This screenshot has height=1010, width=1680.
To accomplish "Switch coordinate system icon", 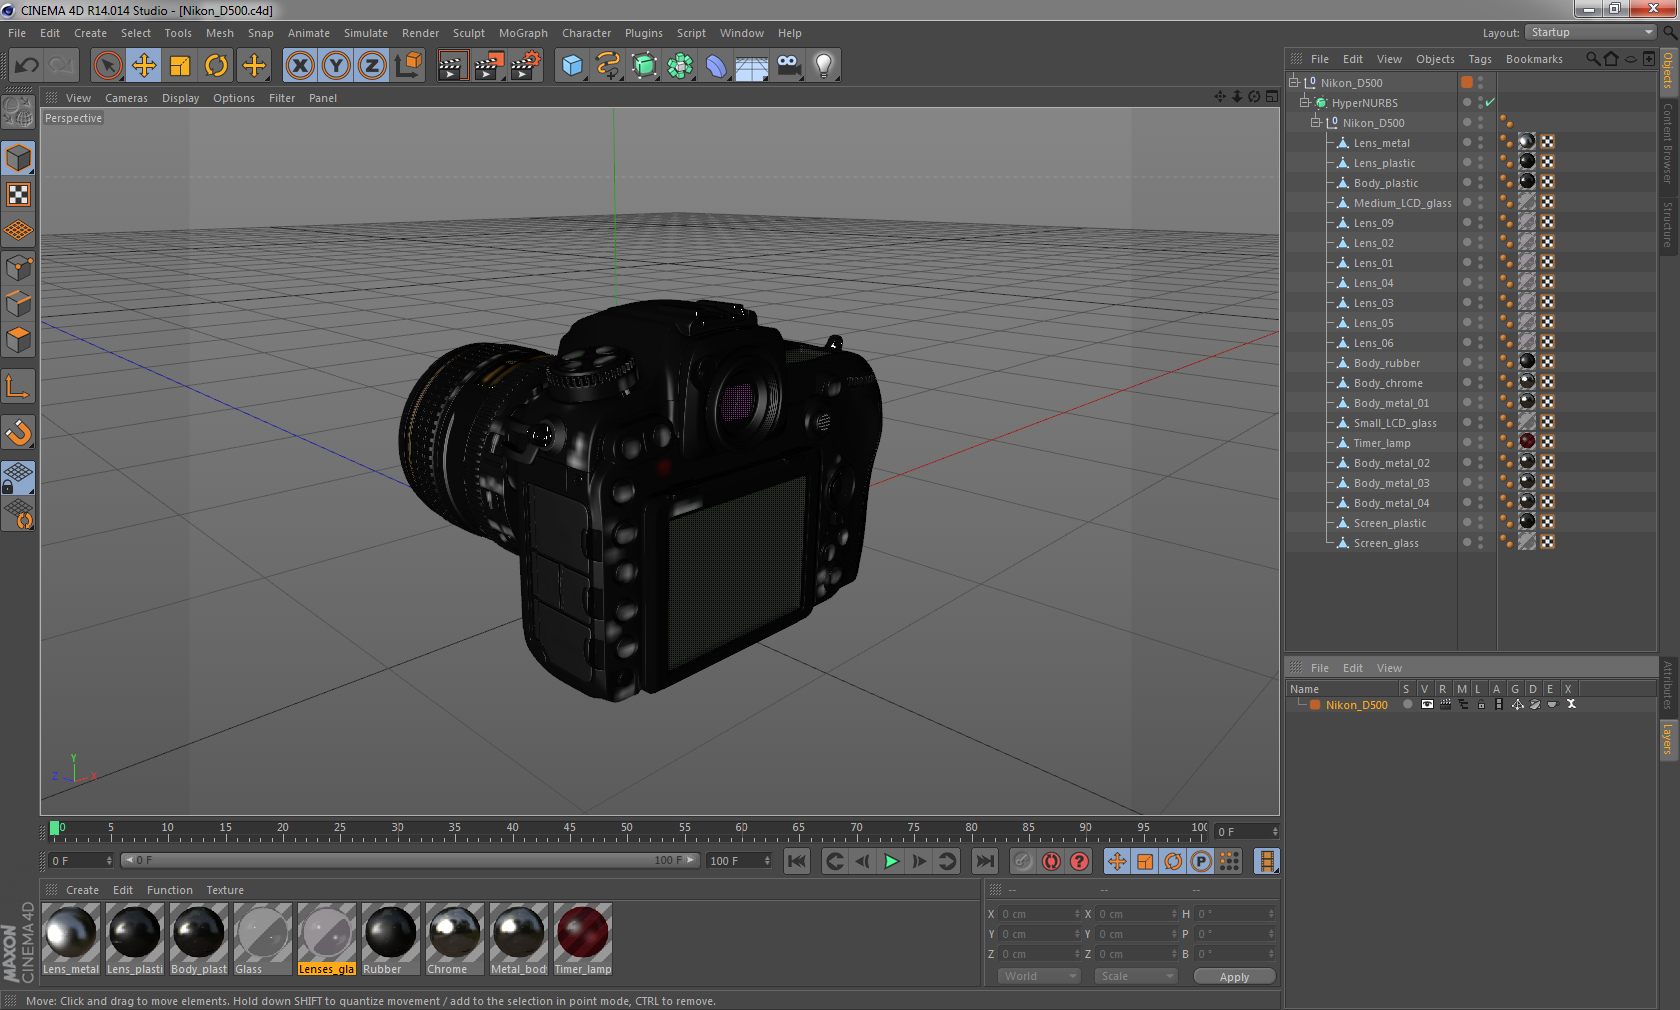I will 408,66.
